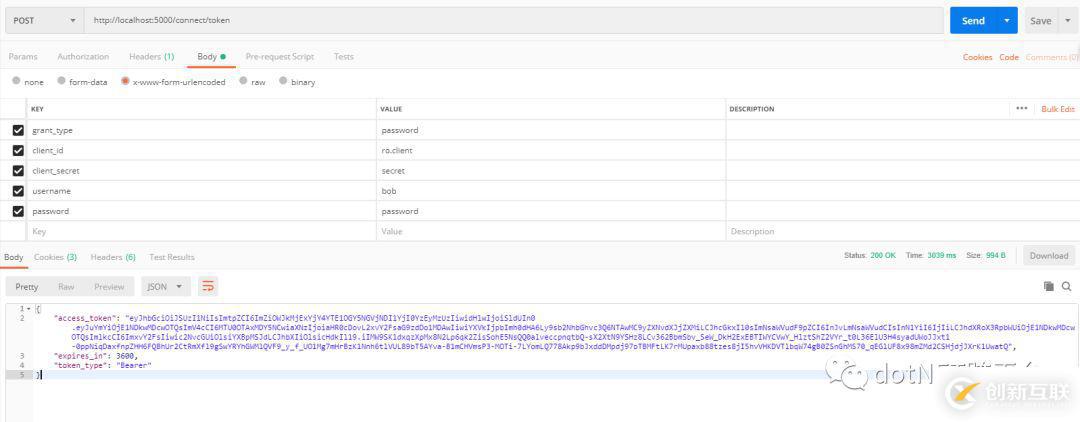1080x422 pixels.
Task: Click the Code link
Action: point(1009,57)
